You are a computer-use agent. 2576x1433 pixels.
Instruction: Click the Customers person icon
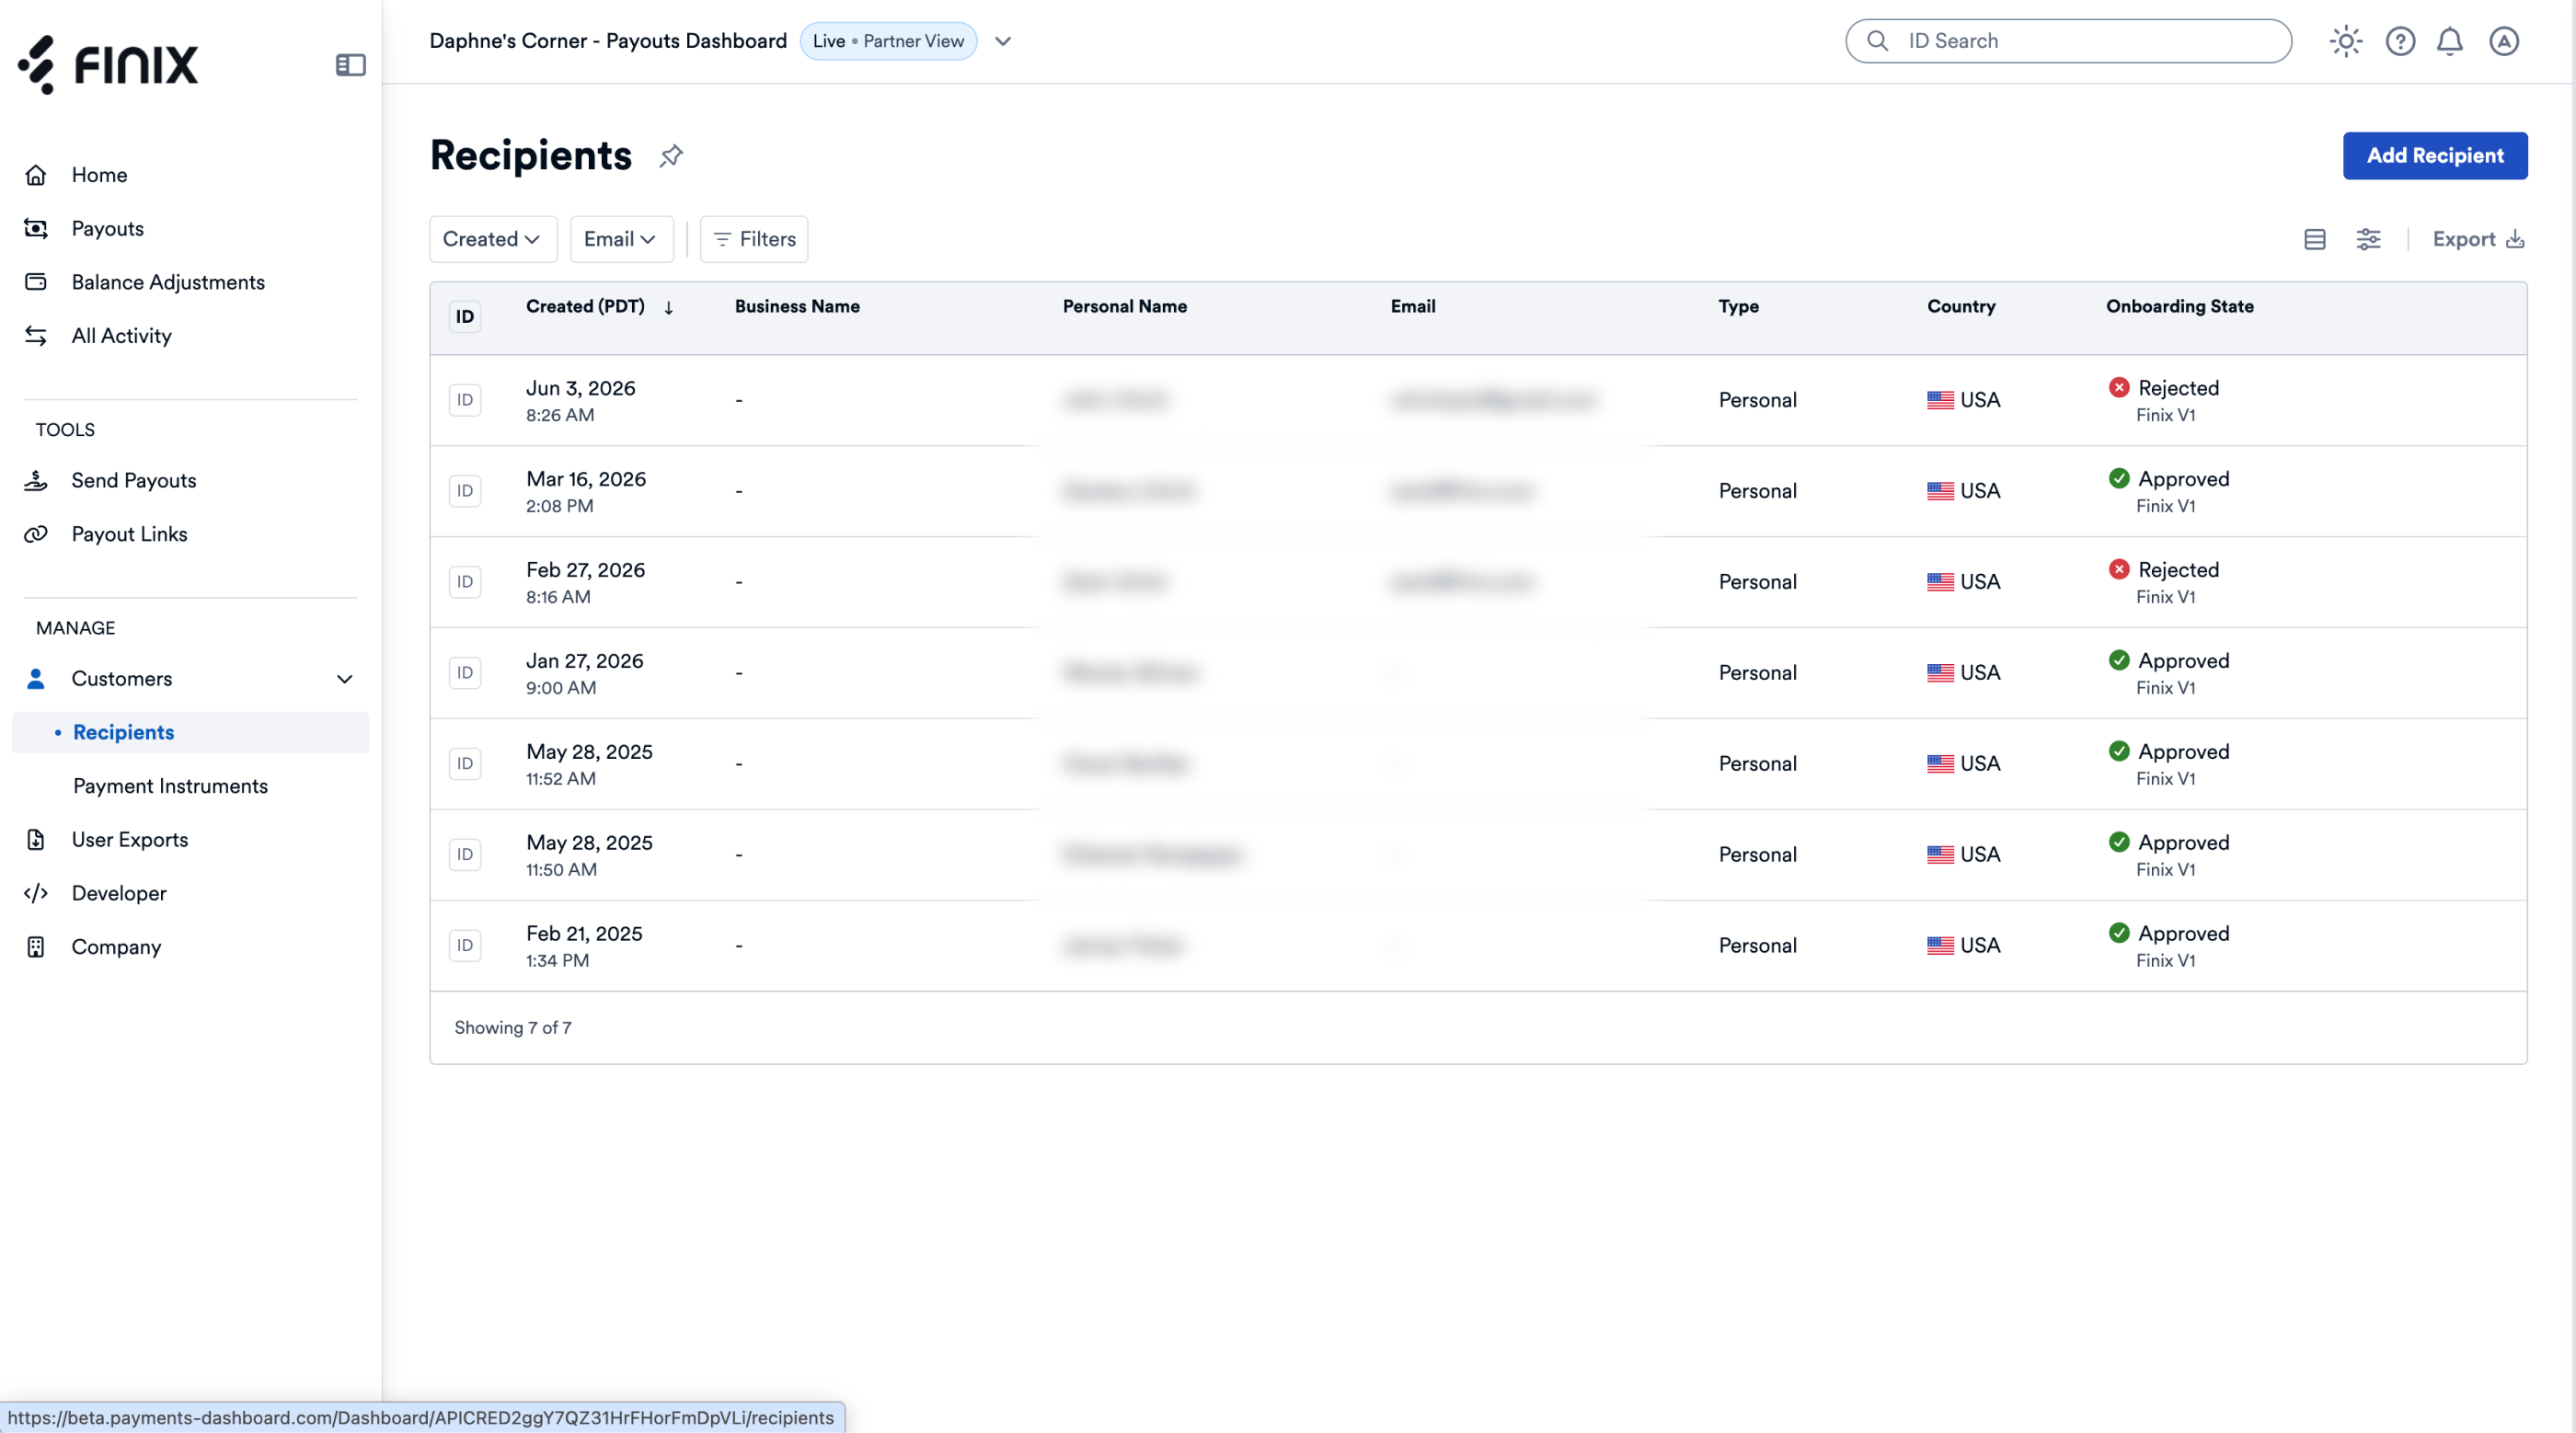[x=36, y=679]
